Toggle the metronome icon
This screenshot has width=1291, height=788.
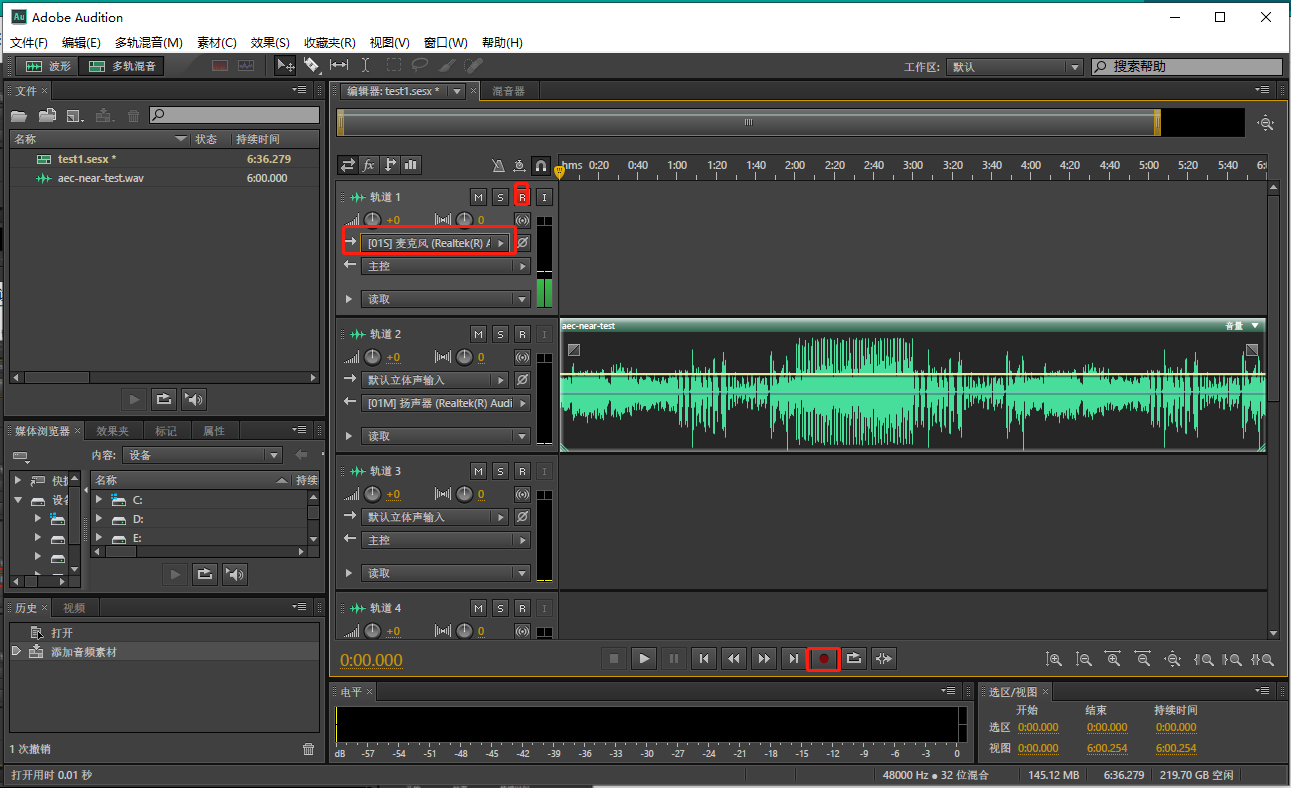tap(499, 165)
